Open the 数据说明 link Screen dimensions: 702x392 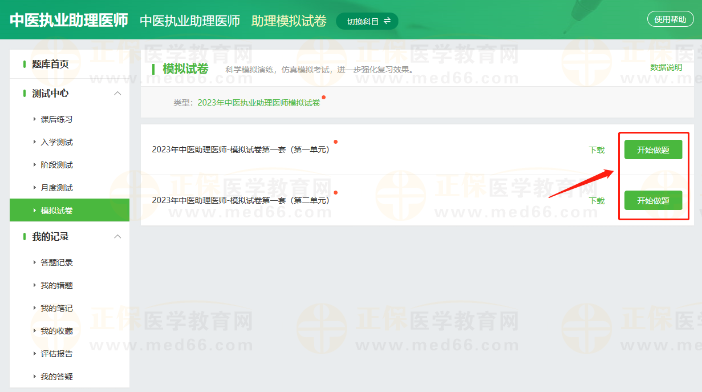[666, 68]
